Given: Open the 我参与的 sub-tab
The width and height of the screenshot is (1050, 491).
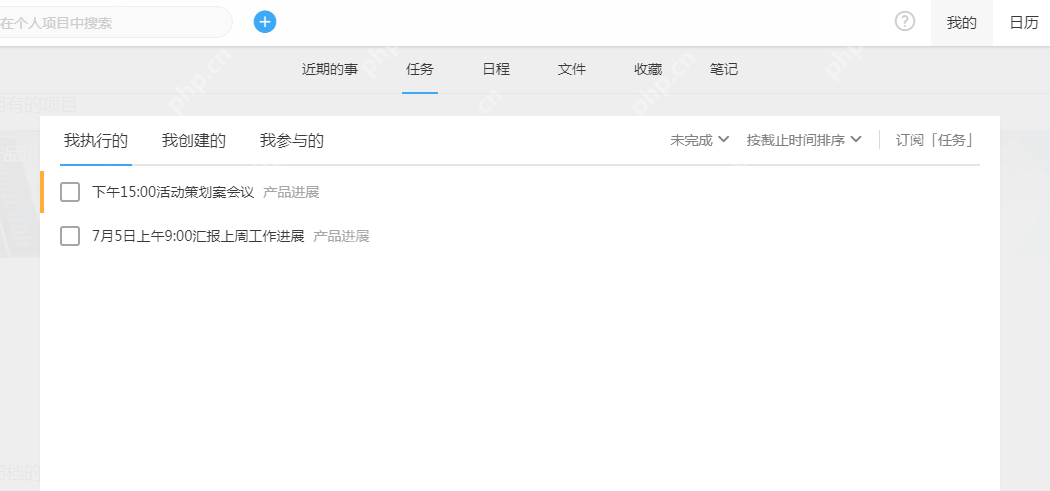Looking at the screenshot, I should click(292, 141).
